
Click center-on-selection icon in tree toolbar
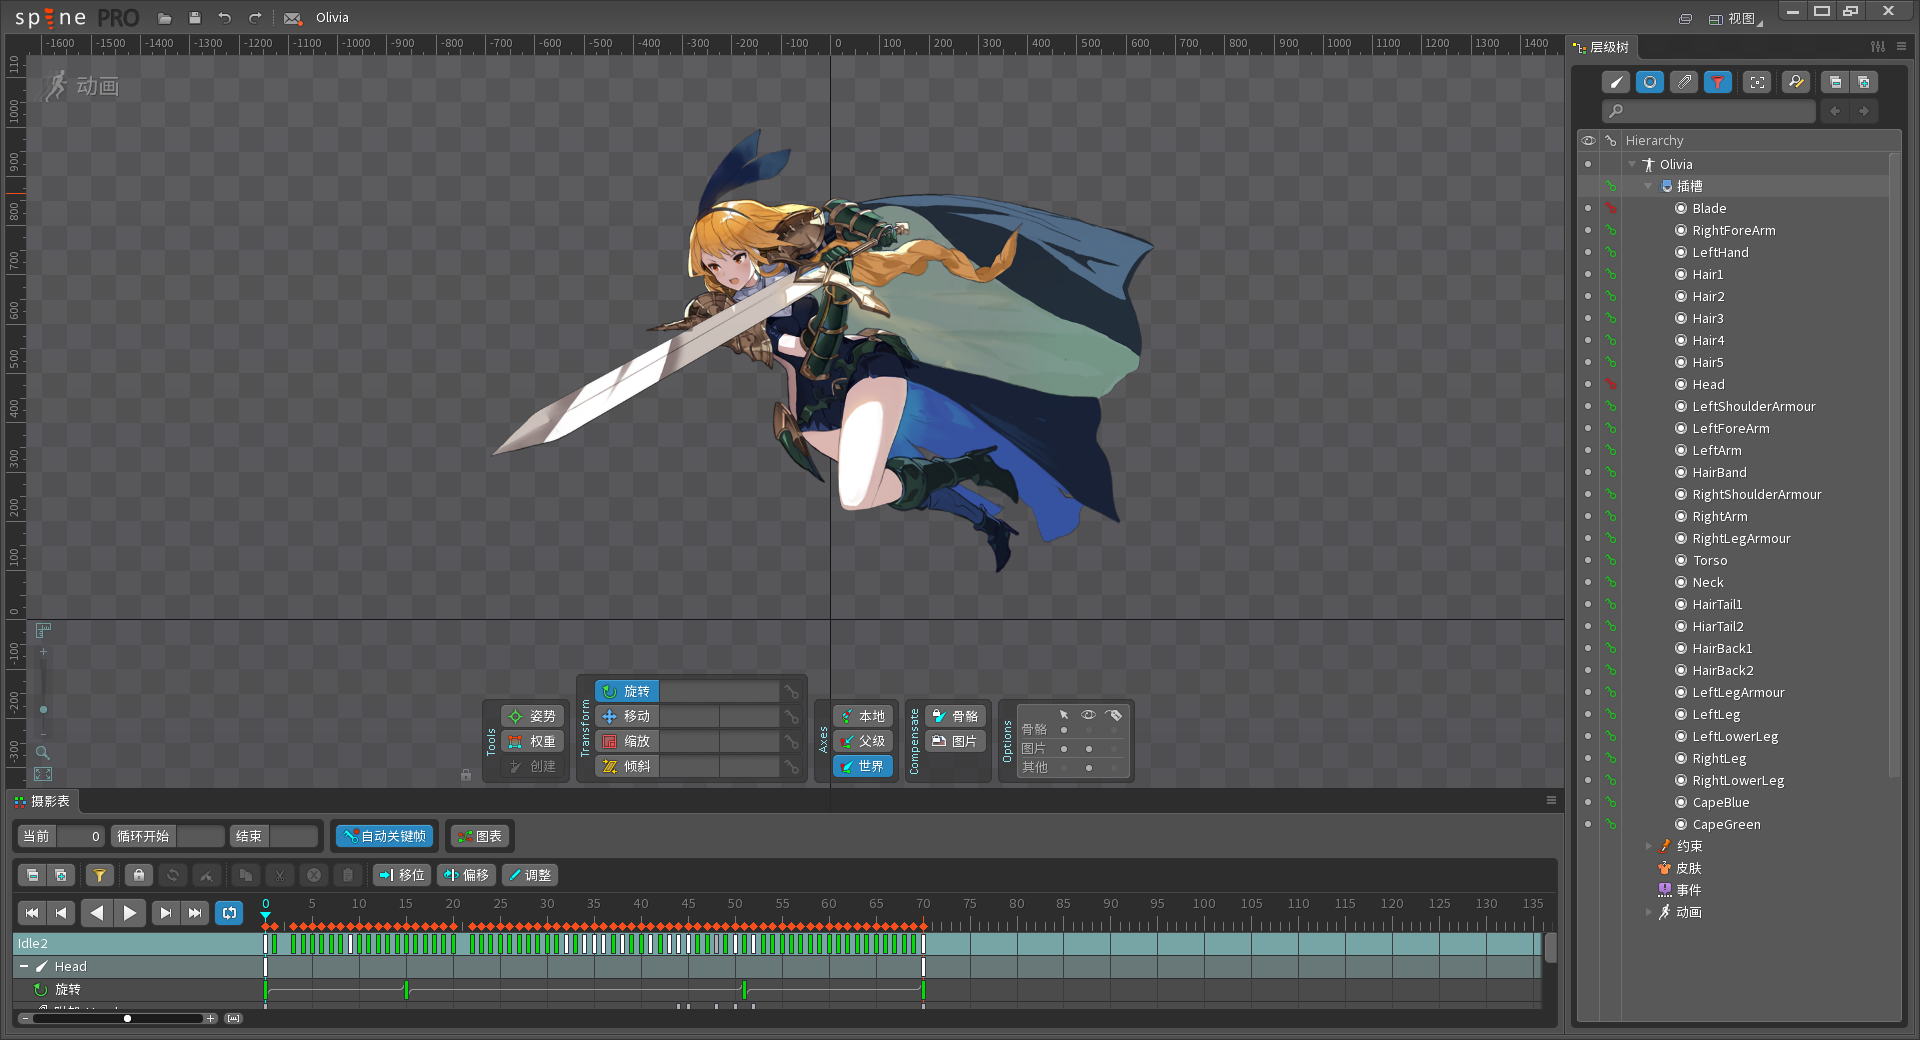click(x=1757, y=82)
